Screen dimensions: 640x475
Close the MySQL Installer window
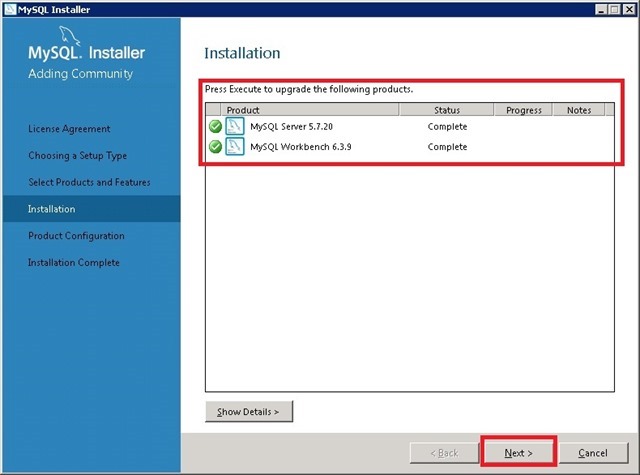pos(629,9)
